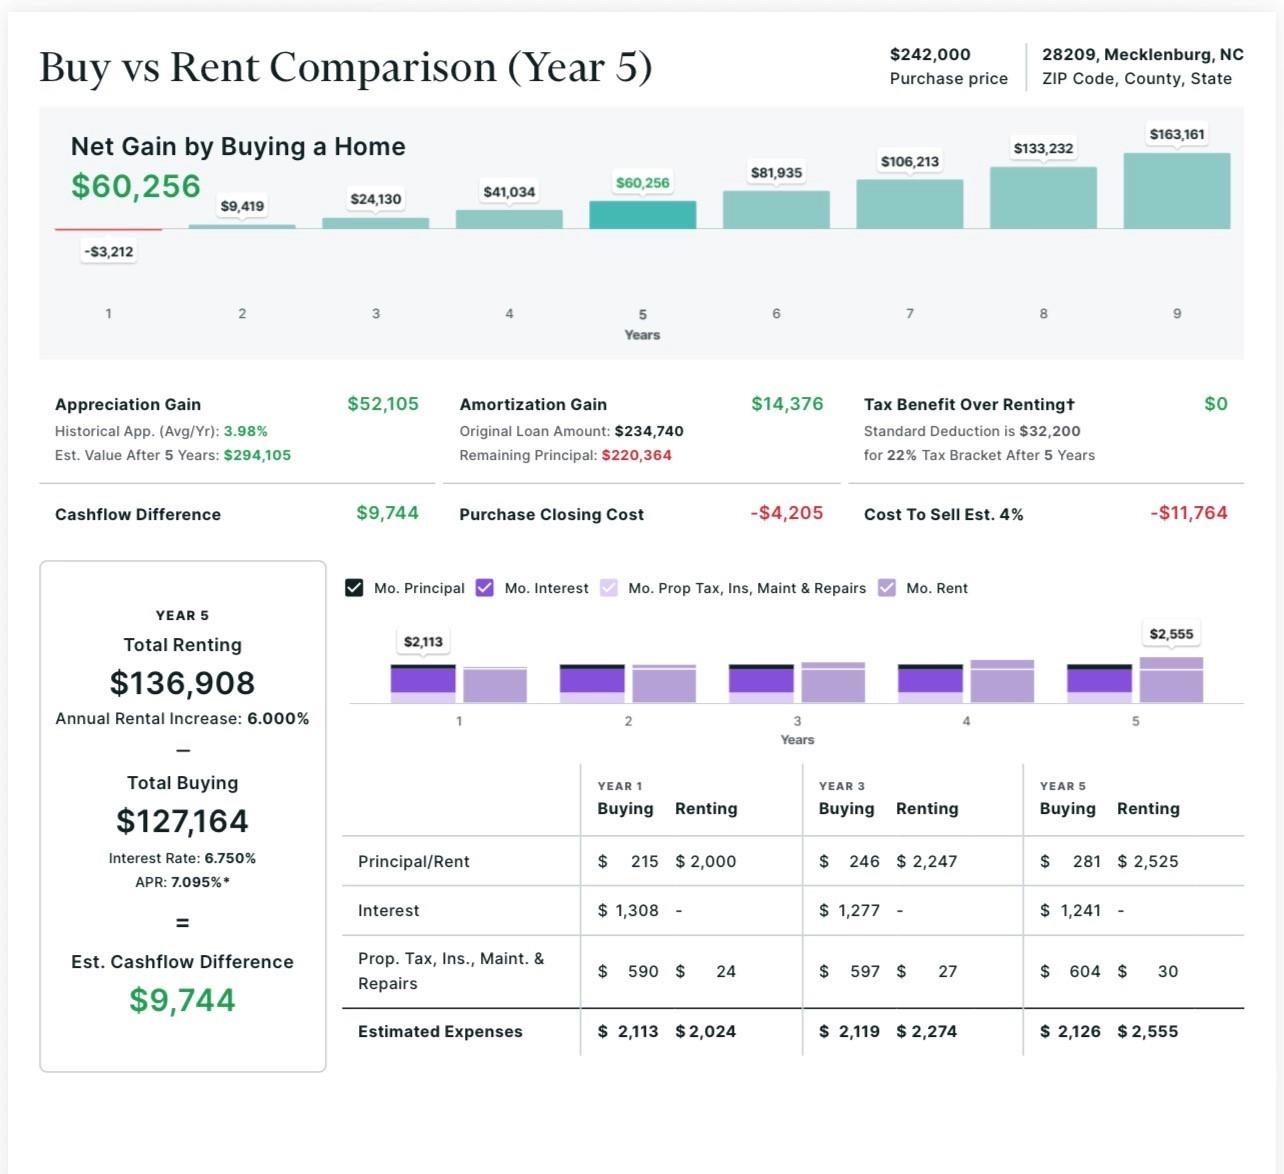Click Year 1 renting principal/rent $2,000
The height and width of the screenshot is (1174, 1284).
[x=706, y=862]
